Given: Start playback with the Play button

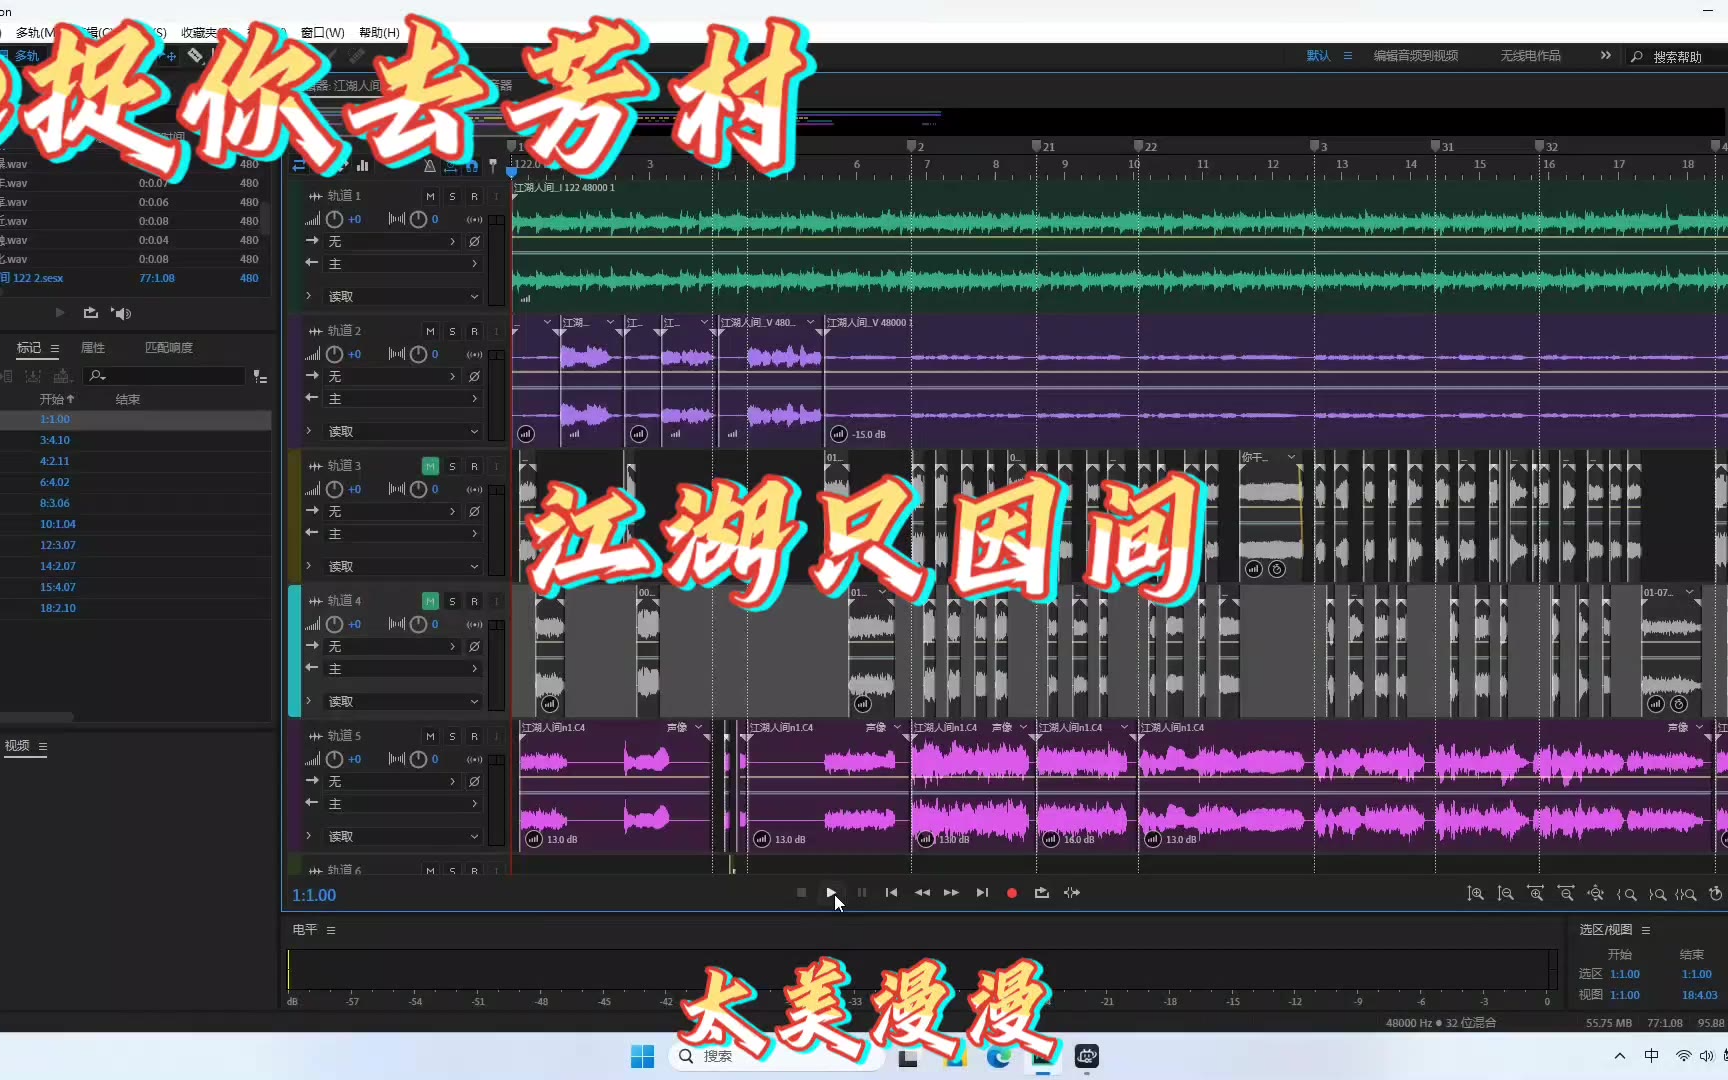Looking at the screenshot, I should point(831,892).
